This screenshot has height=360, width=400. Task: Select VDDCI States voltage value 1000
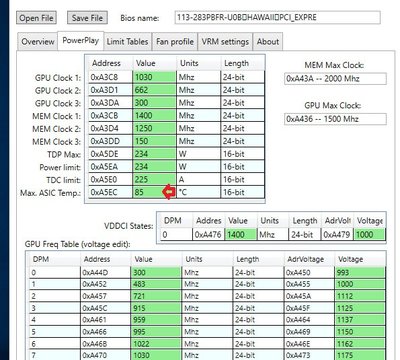(x=370, y=235)
